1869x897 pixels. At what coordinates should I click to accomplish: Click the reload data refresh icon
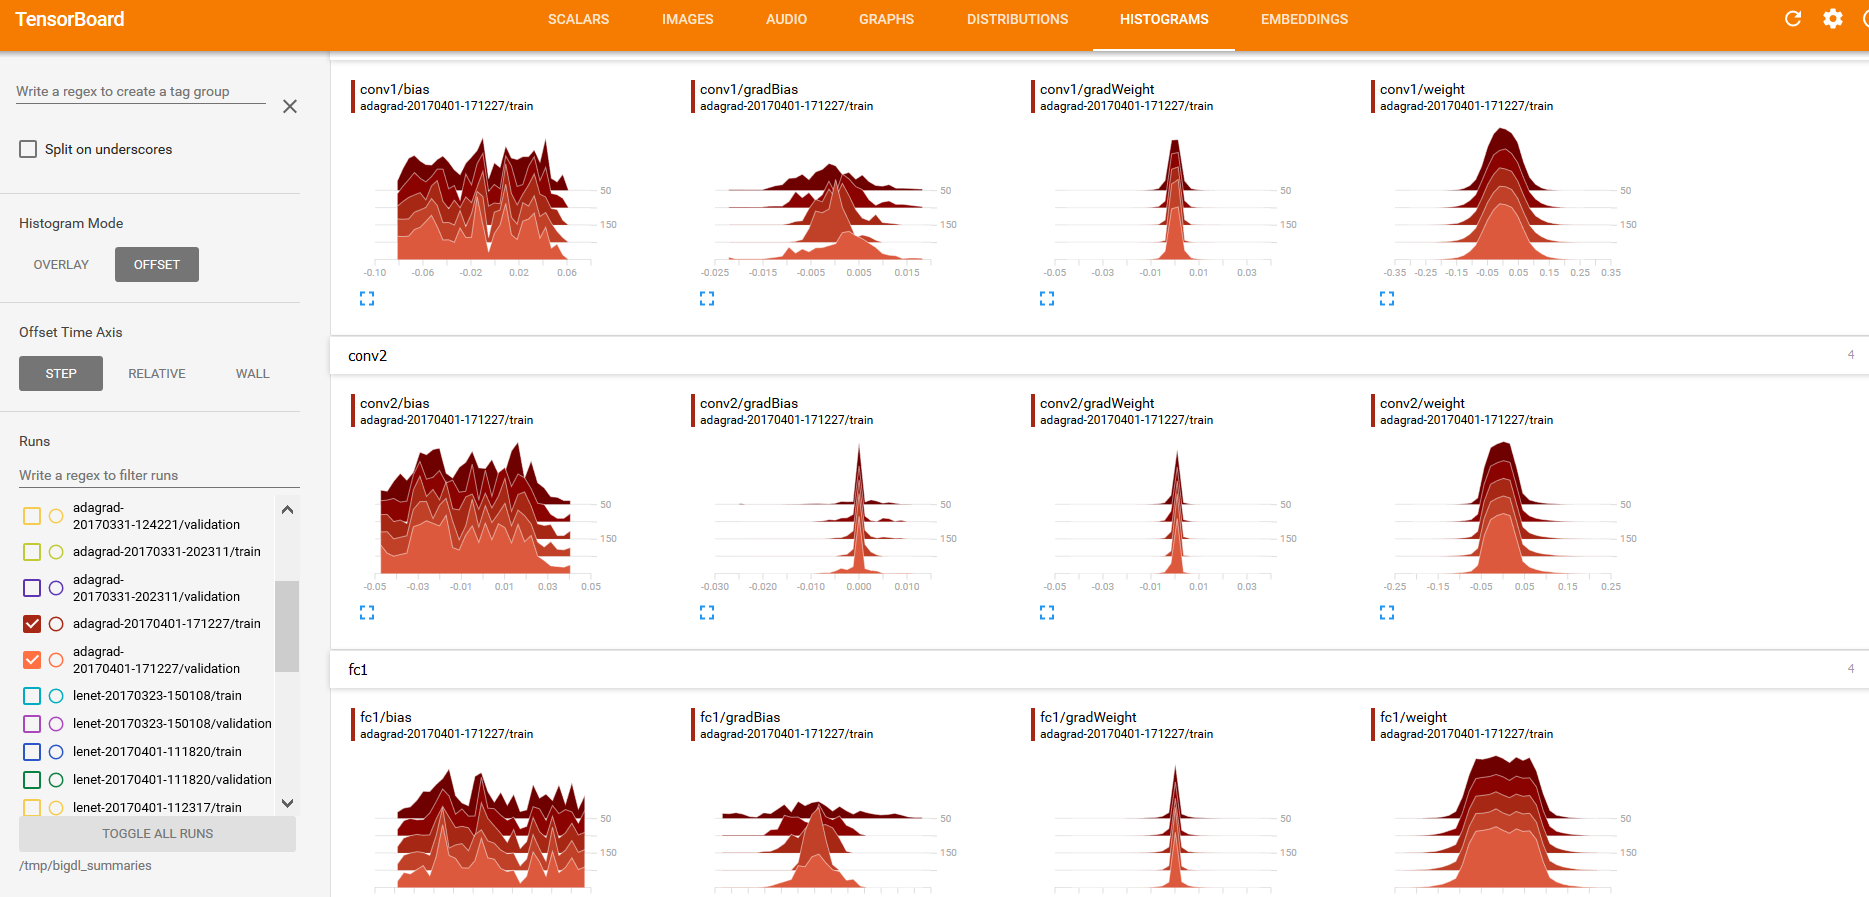click(x=1793, y=19)
